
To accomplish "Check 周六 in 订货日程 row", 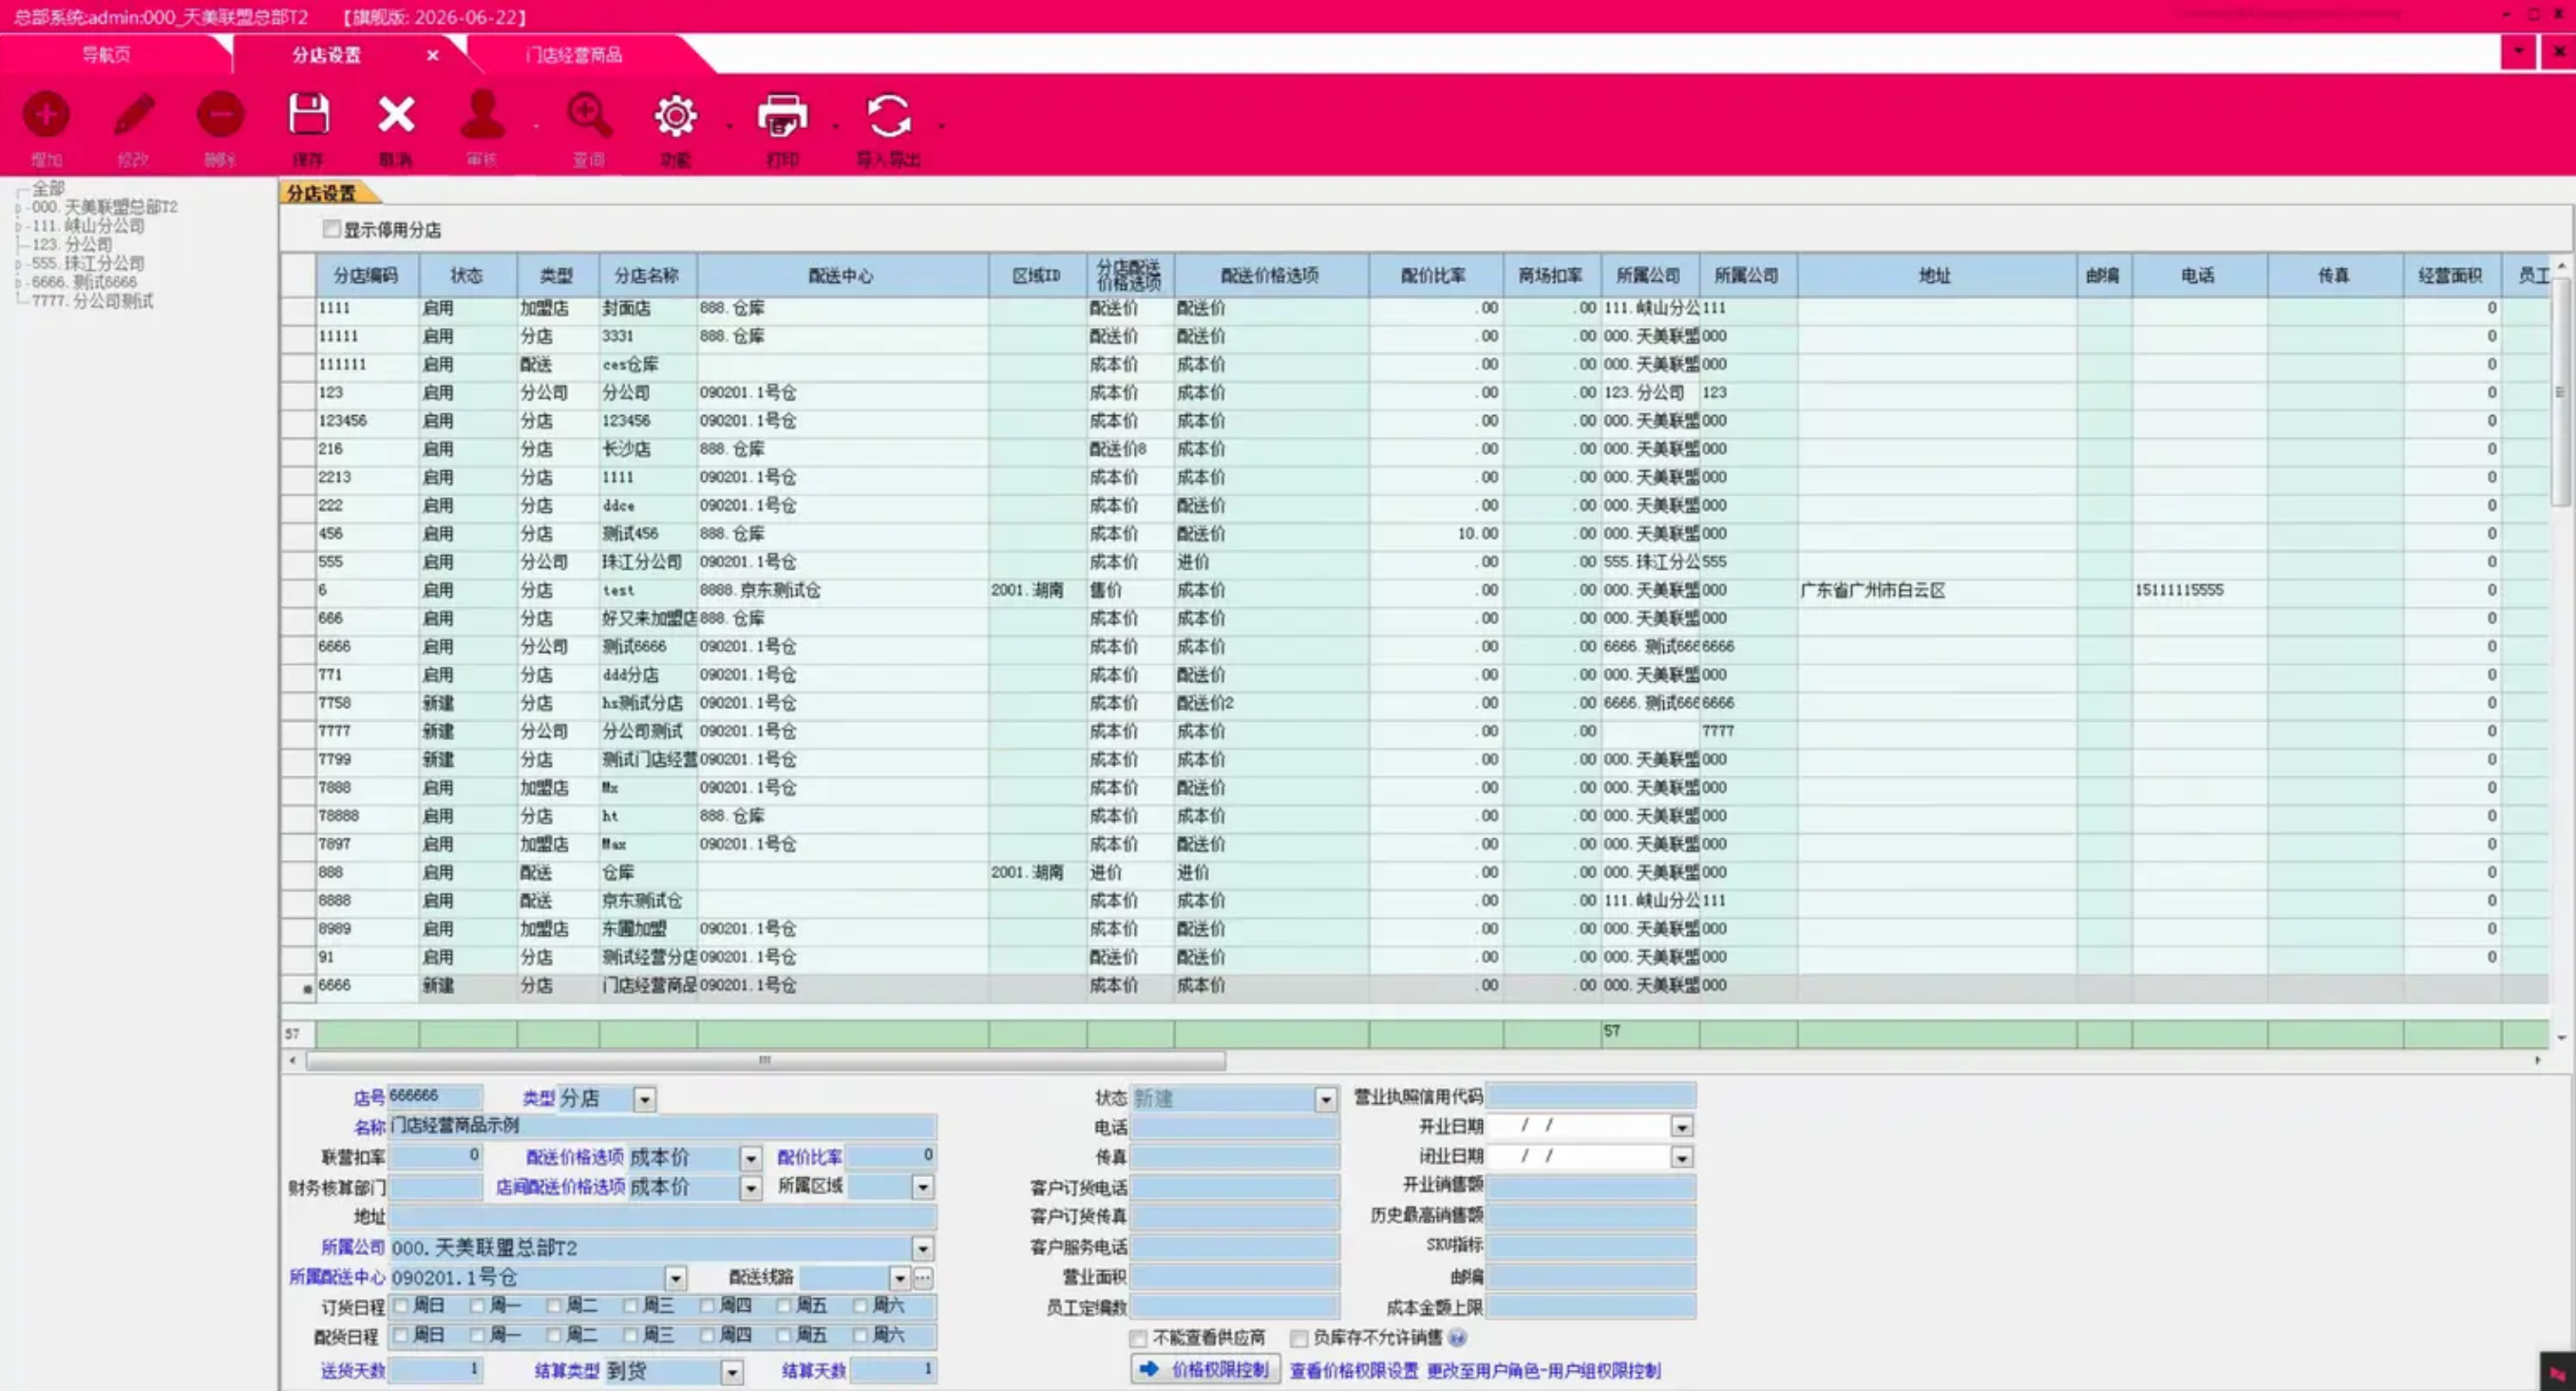I will [x=860, y=1306].
